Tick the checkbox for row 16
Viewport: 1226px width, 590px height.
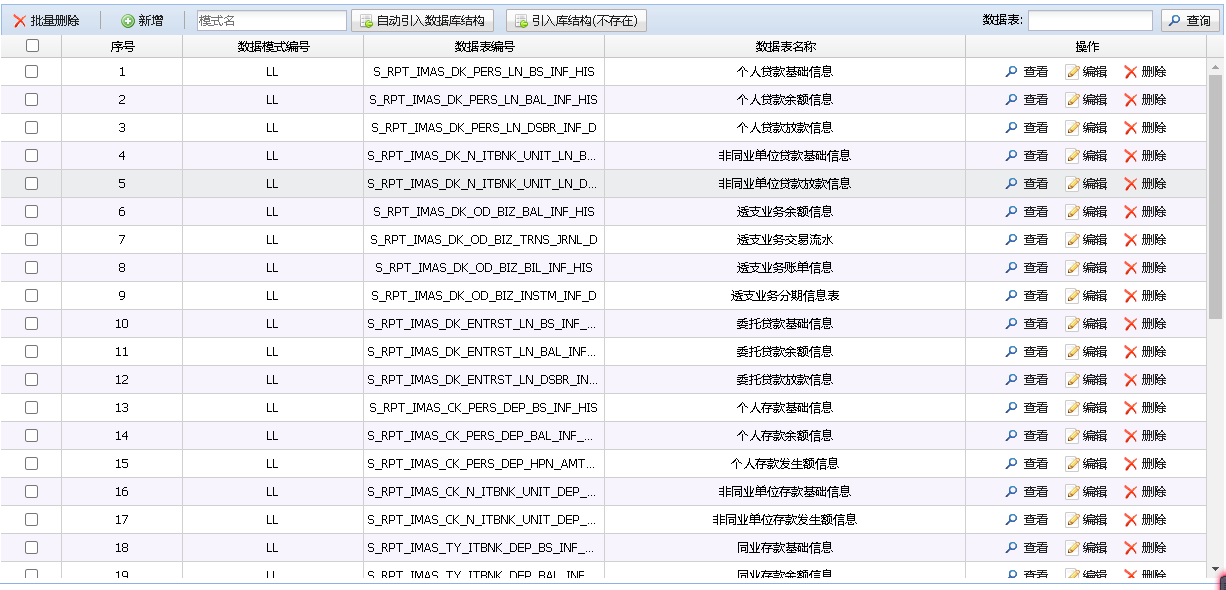[32, 492]
